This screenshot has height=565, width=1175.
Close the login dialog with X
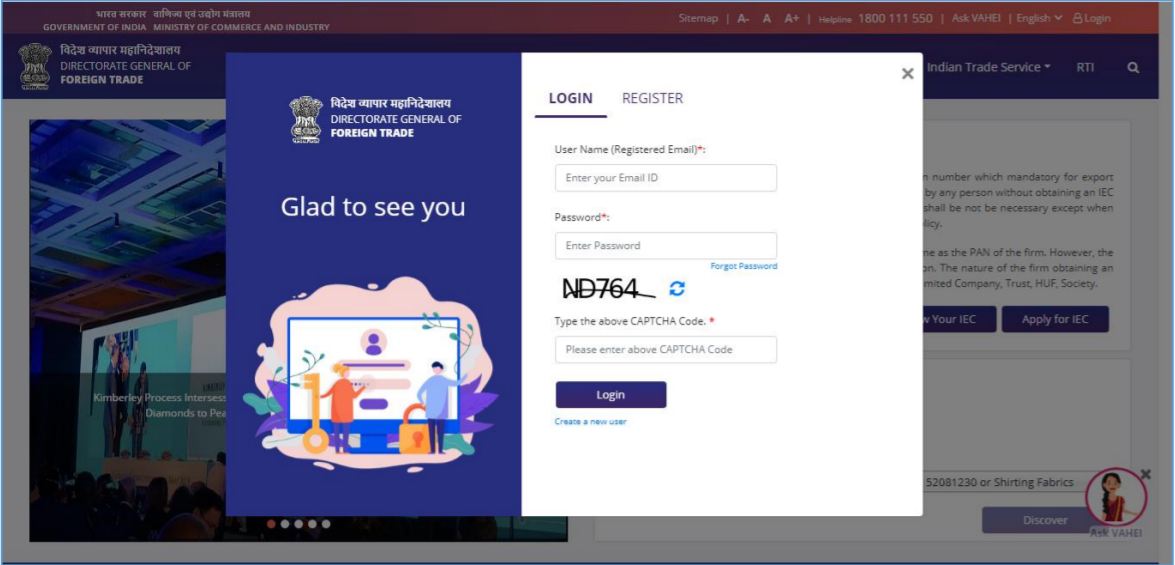pyautogui.click(x=907, y=73)
